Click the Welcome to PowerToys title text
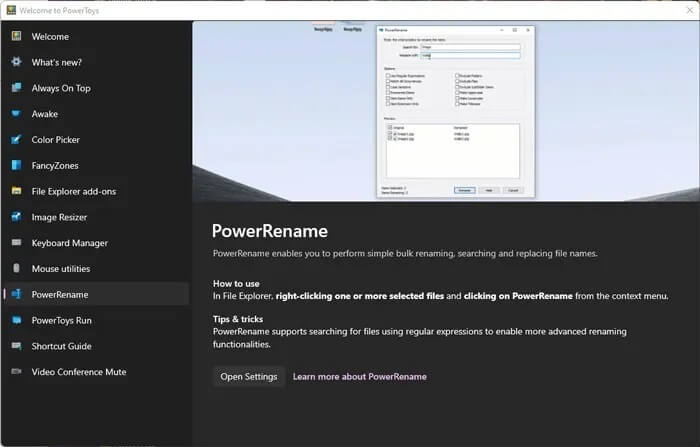 coord(59,10)
